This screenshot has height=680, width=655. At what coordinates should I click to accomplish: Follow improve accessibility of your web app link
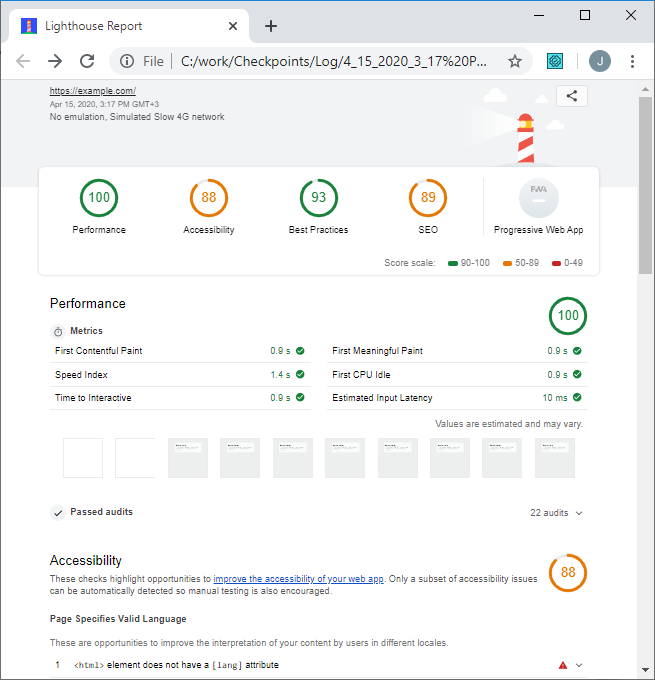point(298,579)
